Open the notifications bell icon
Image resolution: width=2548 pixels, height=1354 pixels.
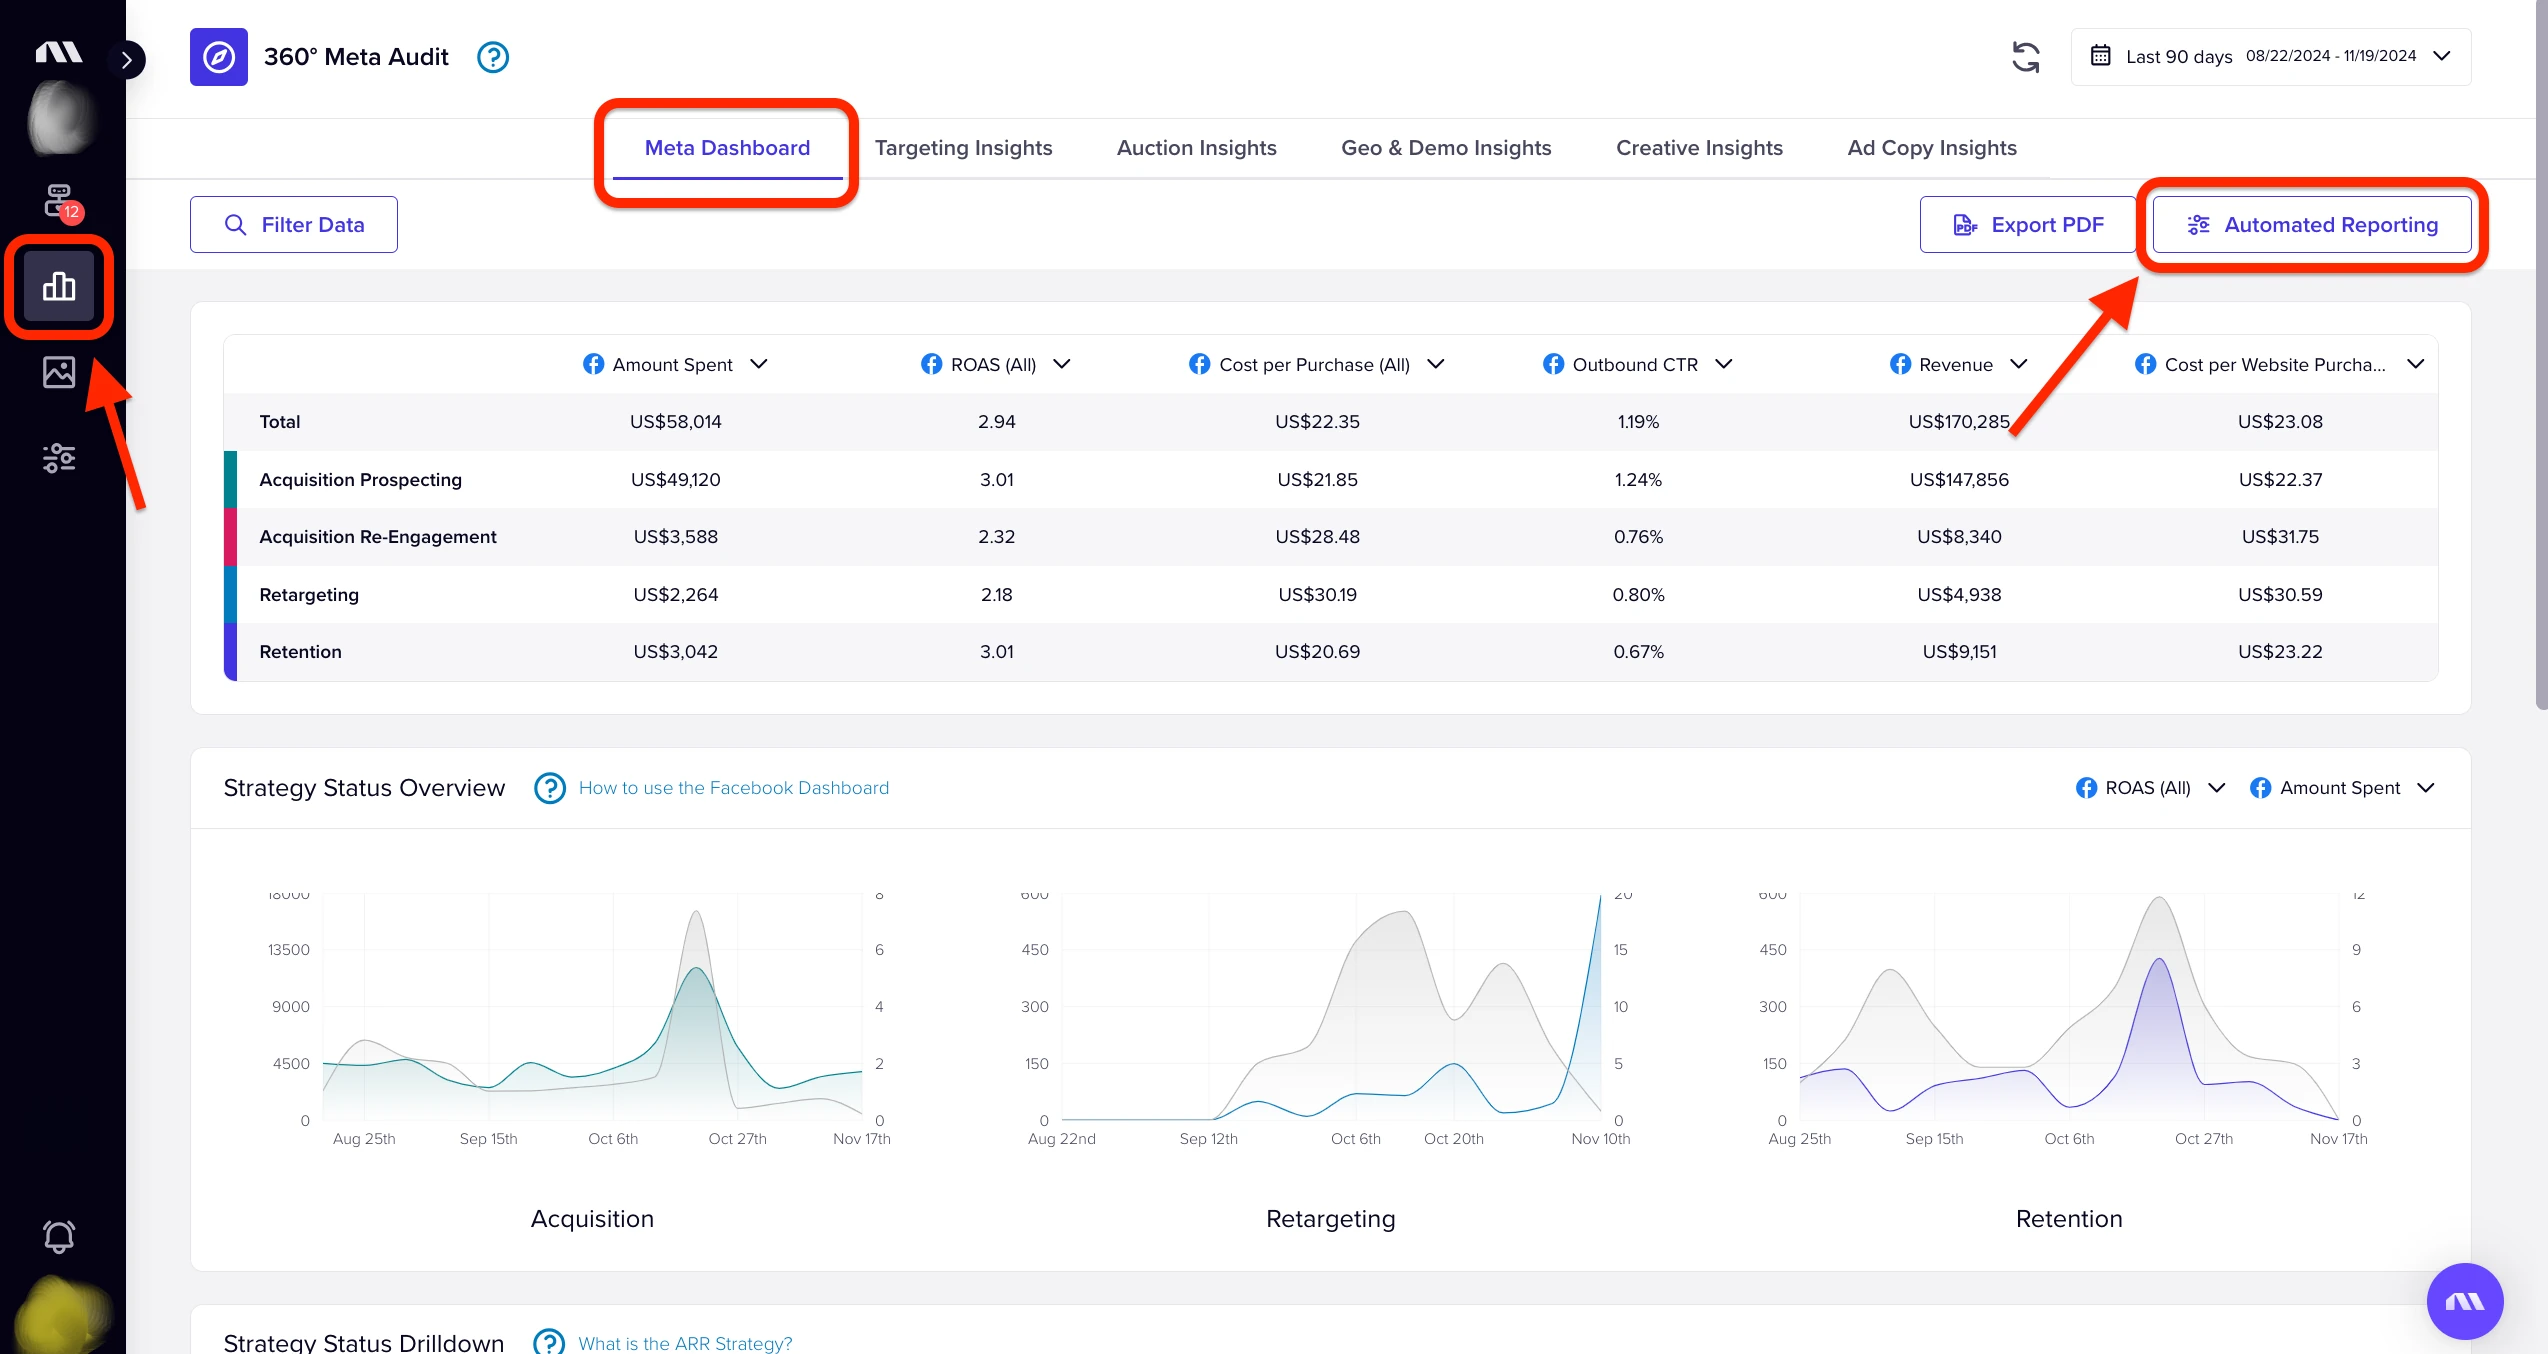click(59, 1237)
